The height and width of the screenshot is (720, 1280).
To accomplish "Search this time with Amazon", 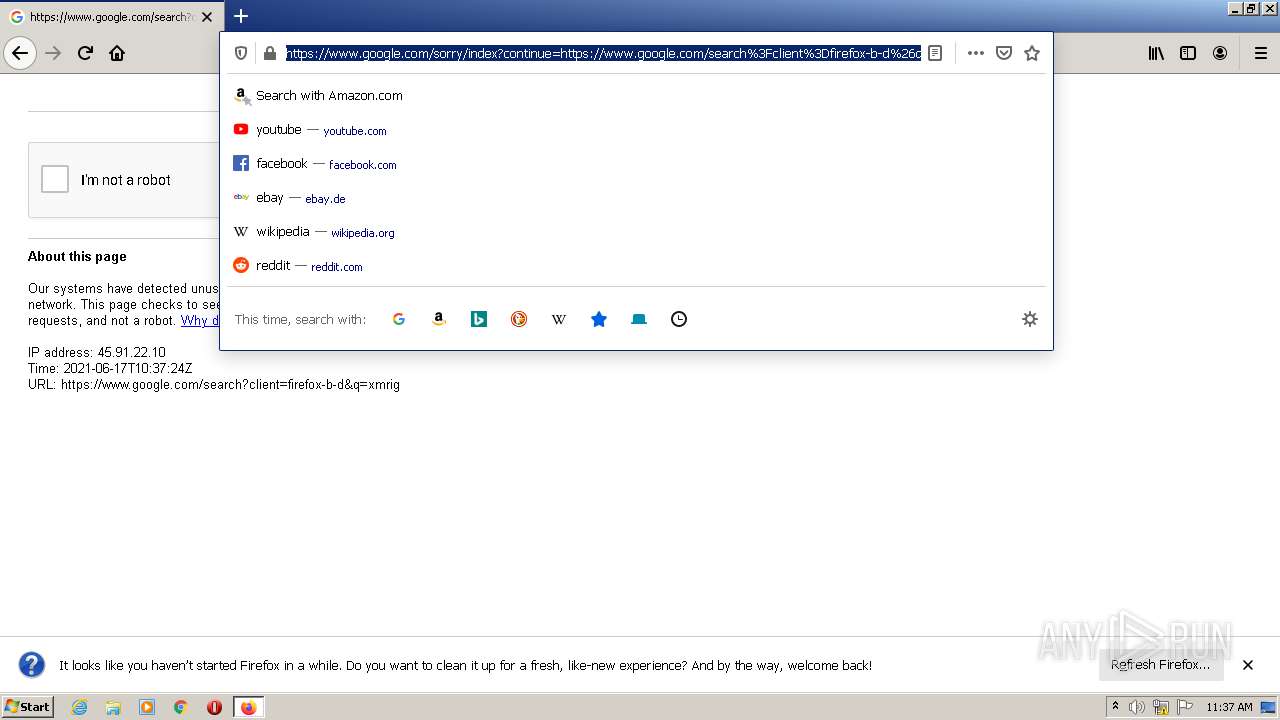I will point(439,319).
